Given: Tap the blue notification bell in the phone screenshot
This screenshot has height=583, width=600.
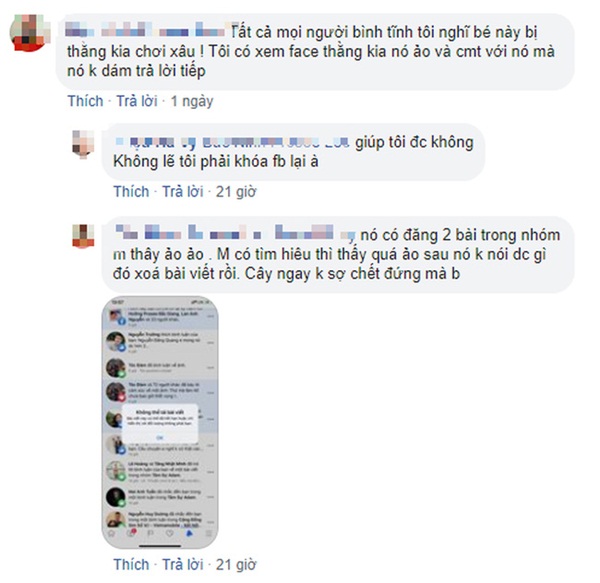Looking at the screenshot, I should coord(189,533).
